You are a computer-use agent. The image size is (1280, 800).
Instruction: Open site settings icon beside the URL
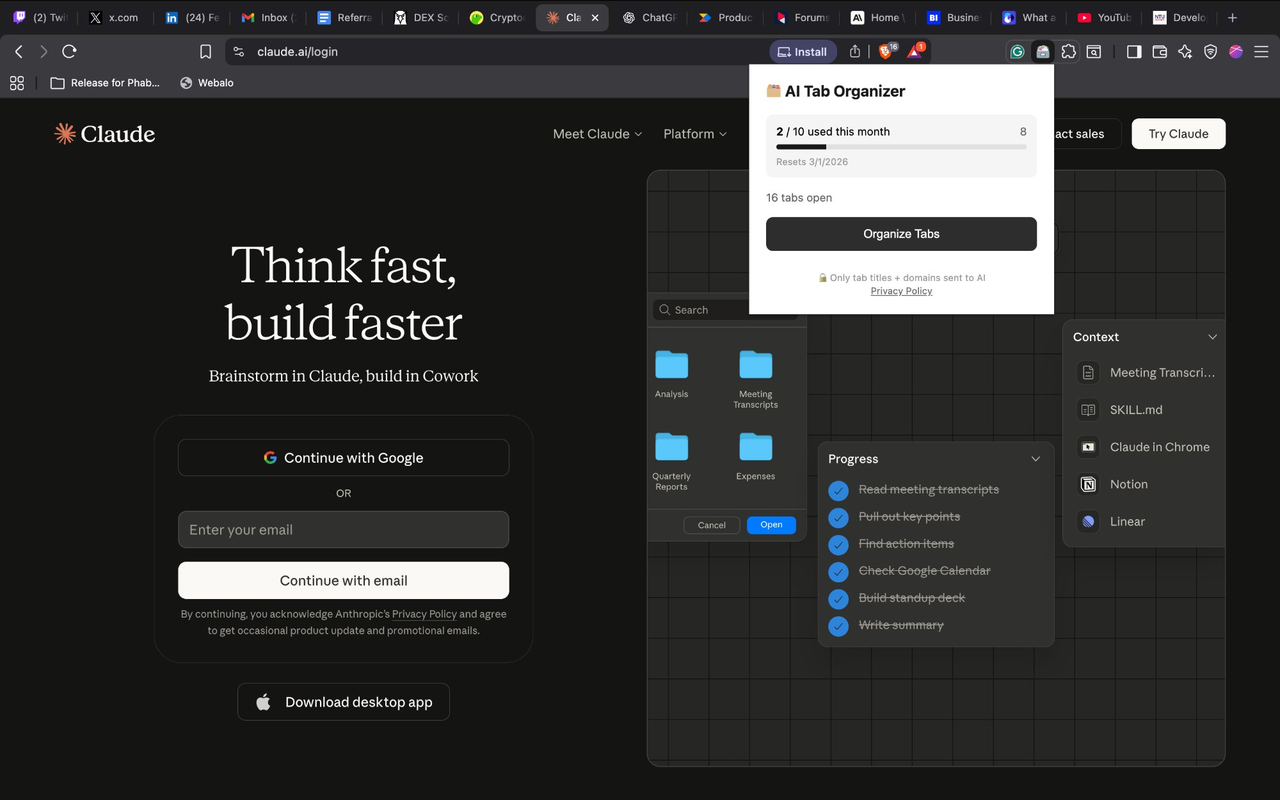(238, 52)
